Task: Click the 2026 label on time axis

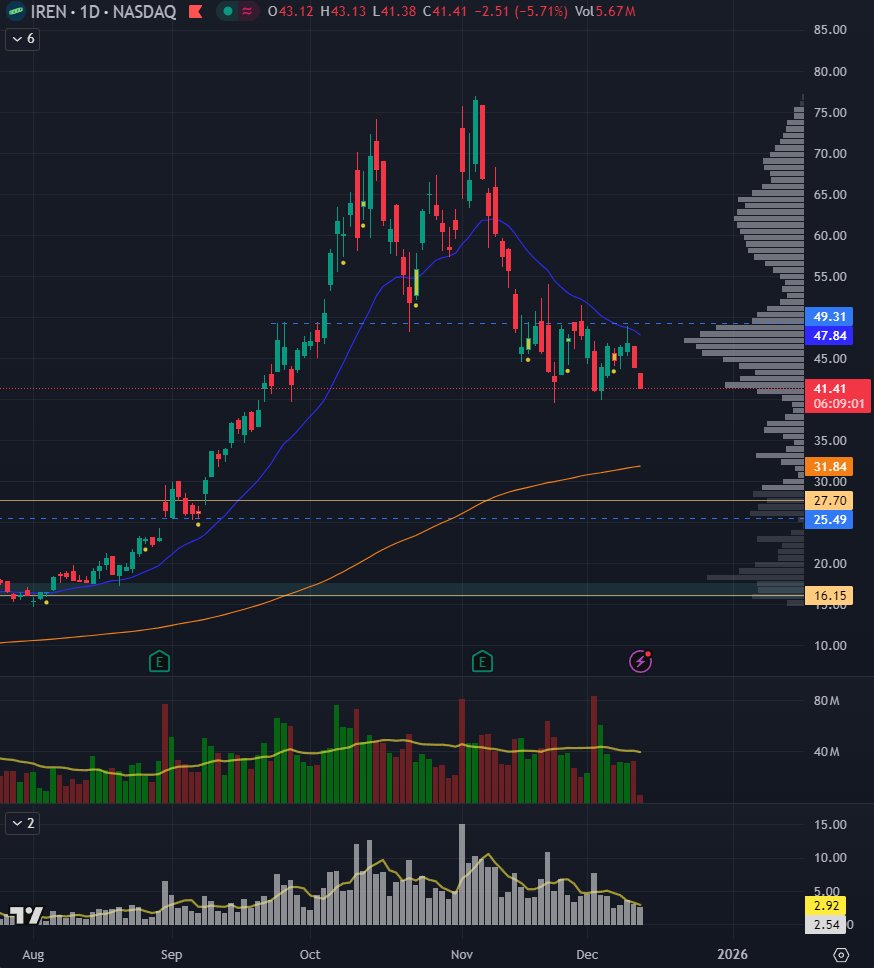Action: (x=732, y=954)
